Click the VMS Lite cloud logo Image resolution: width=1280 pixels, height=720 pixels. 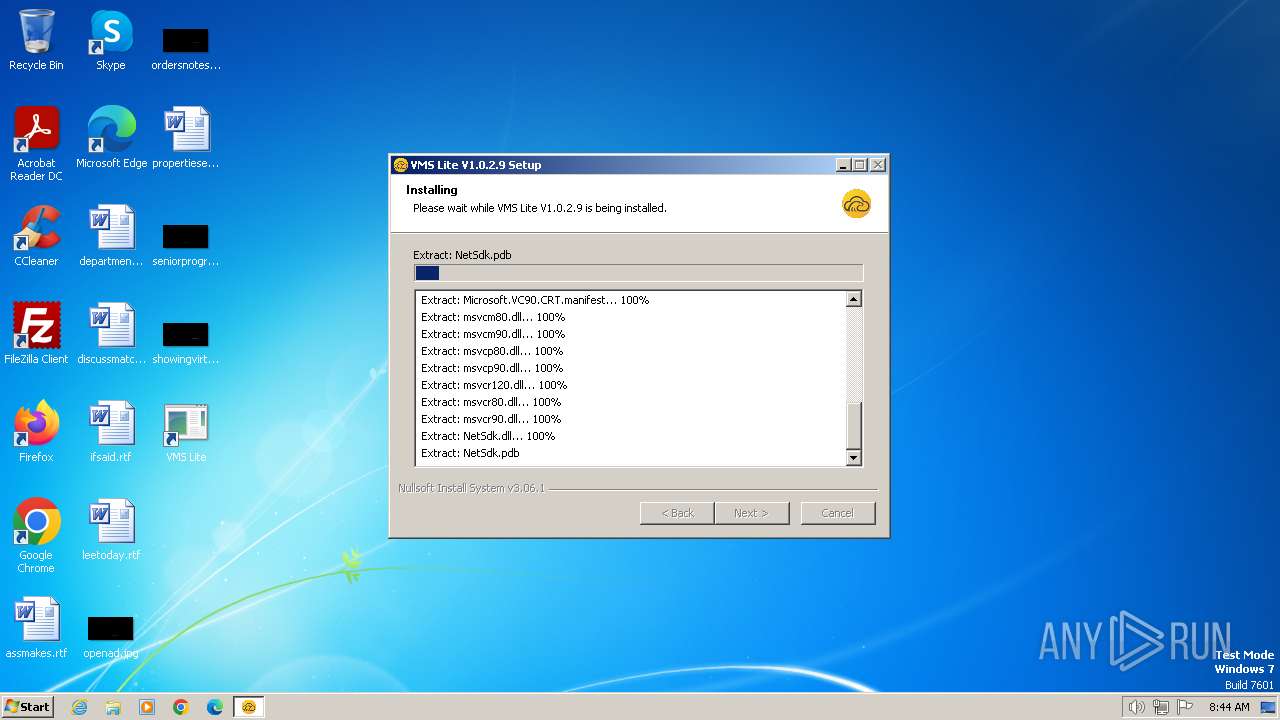(857, 203)
